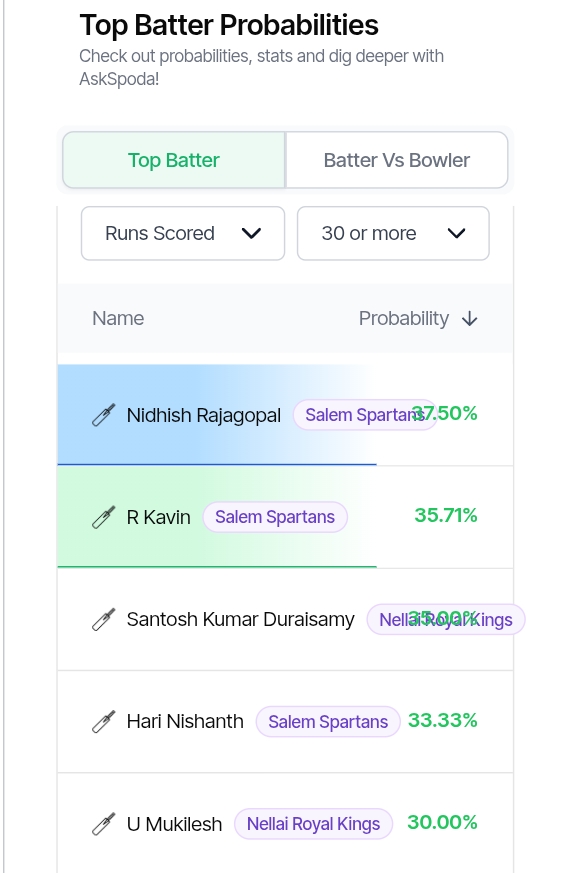This screenshot has height=873, width=565.
Task: Click the Probability sort arrow icon
Action: pyautogui.click(x=470, y=319)
